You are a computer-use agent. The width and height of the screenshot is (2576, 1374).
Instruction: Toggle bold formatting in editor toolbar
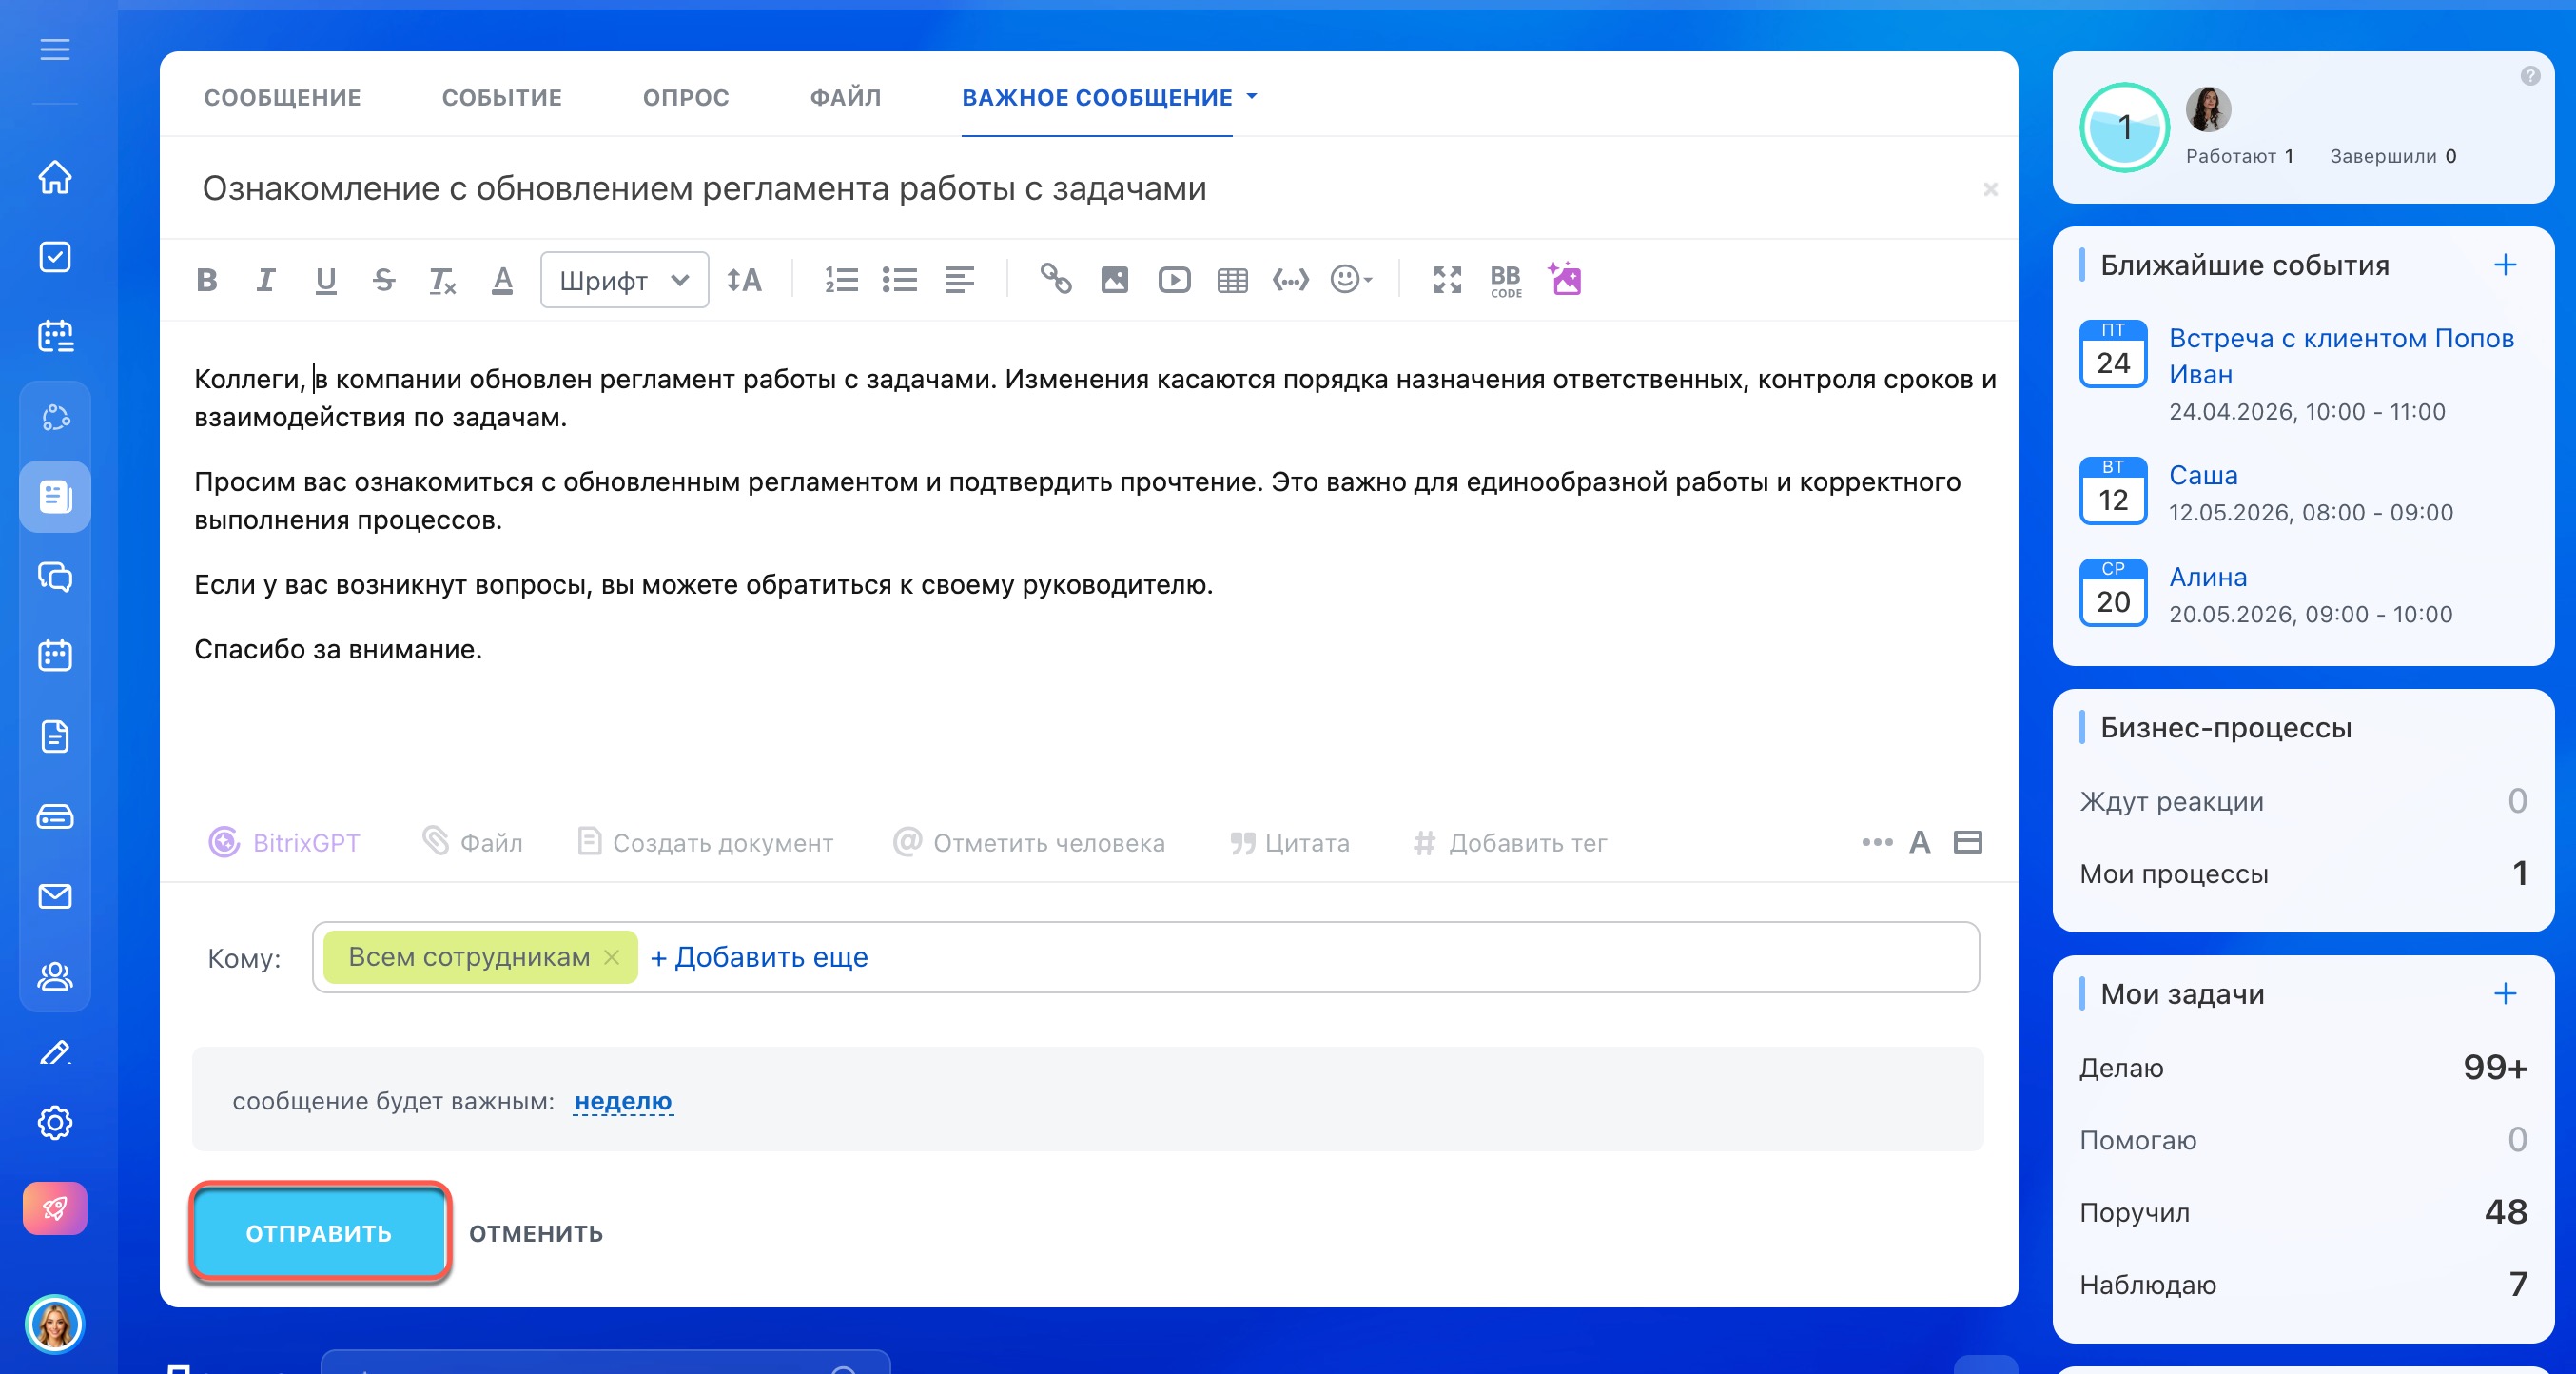pyautogui.click(x=207, y=280)
